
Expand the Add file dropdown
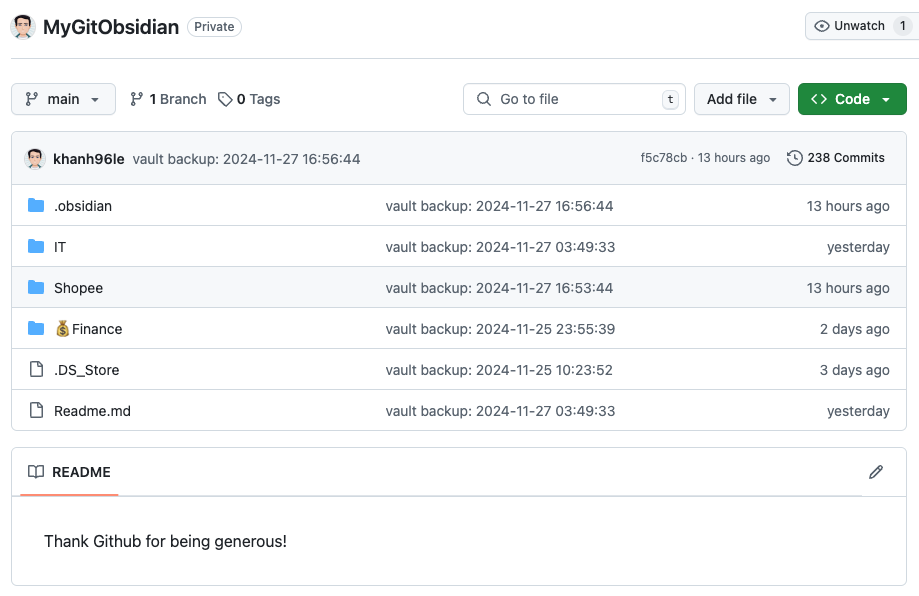pyautogui.click(x=741, y=99)
